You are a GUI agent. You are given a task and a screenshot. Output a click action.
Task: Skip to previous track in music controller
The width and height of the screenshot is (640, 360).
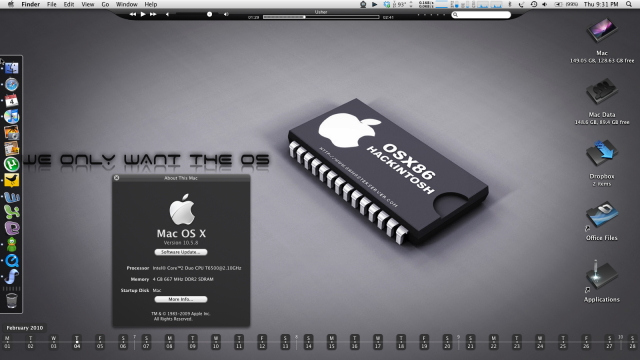pos(133,14)
